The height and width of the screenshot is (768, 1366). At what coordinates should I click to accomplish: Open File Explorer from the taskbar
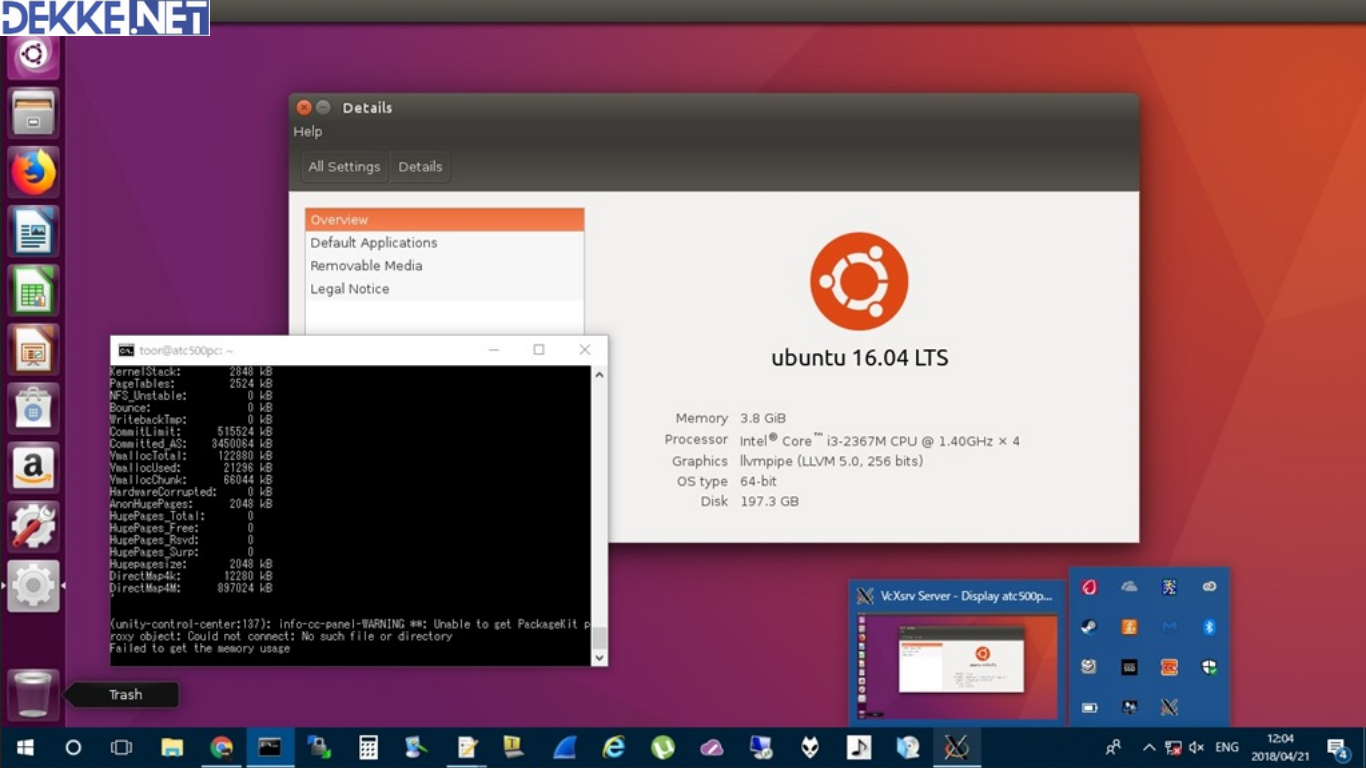click(x=172, y=748)
